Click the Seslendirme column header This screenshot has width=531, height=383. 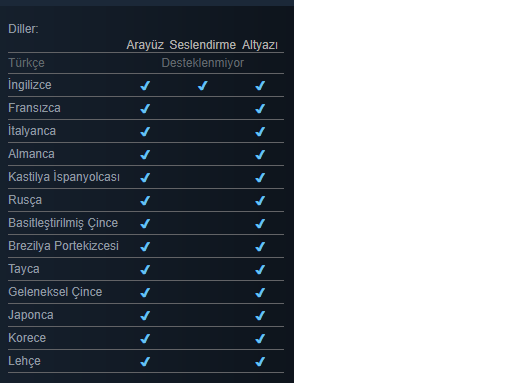pyautogui.click(x=203, y=45)
